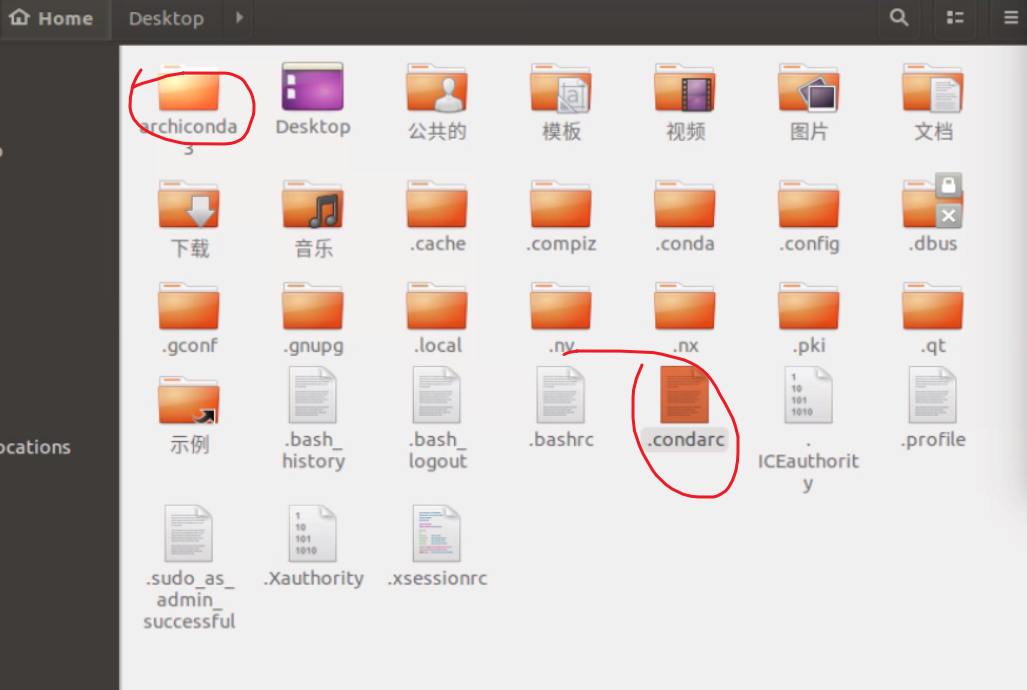Select the locked .dbus folder

tap(933, 202)
